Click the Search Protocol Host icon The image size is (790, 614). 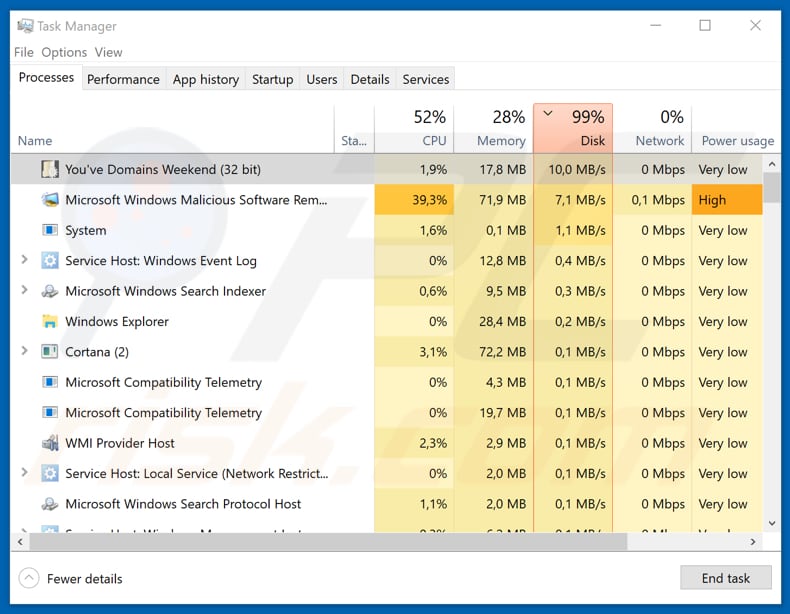(49, 504)
